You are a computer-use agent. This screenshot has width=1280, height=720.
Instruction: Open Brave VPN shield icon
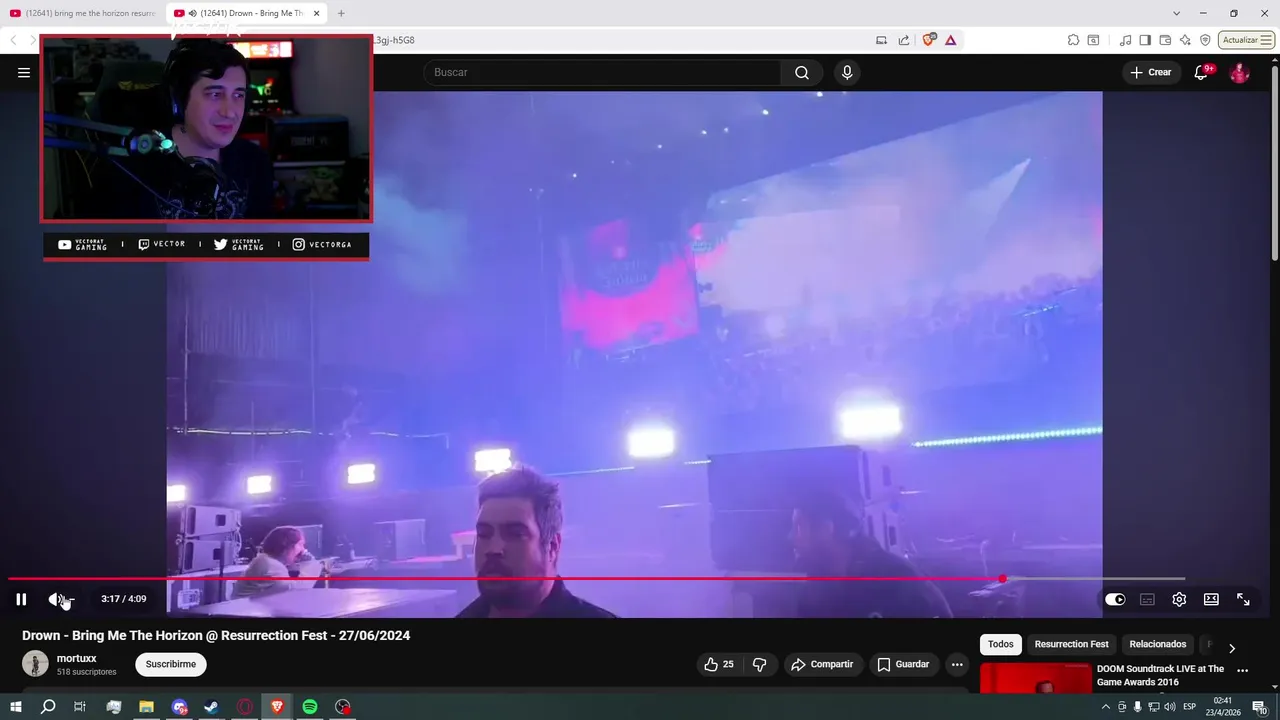1205,40
